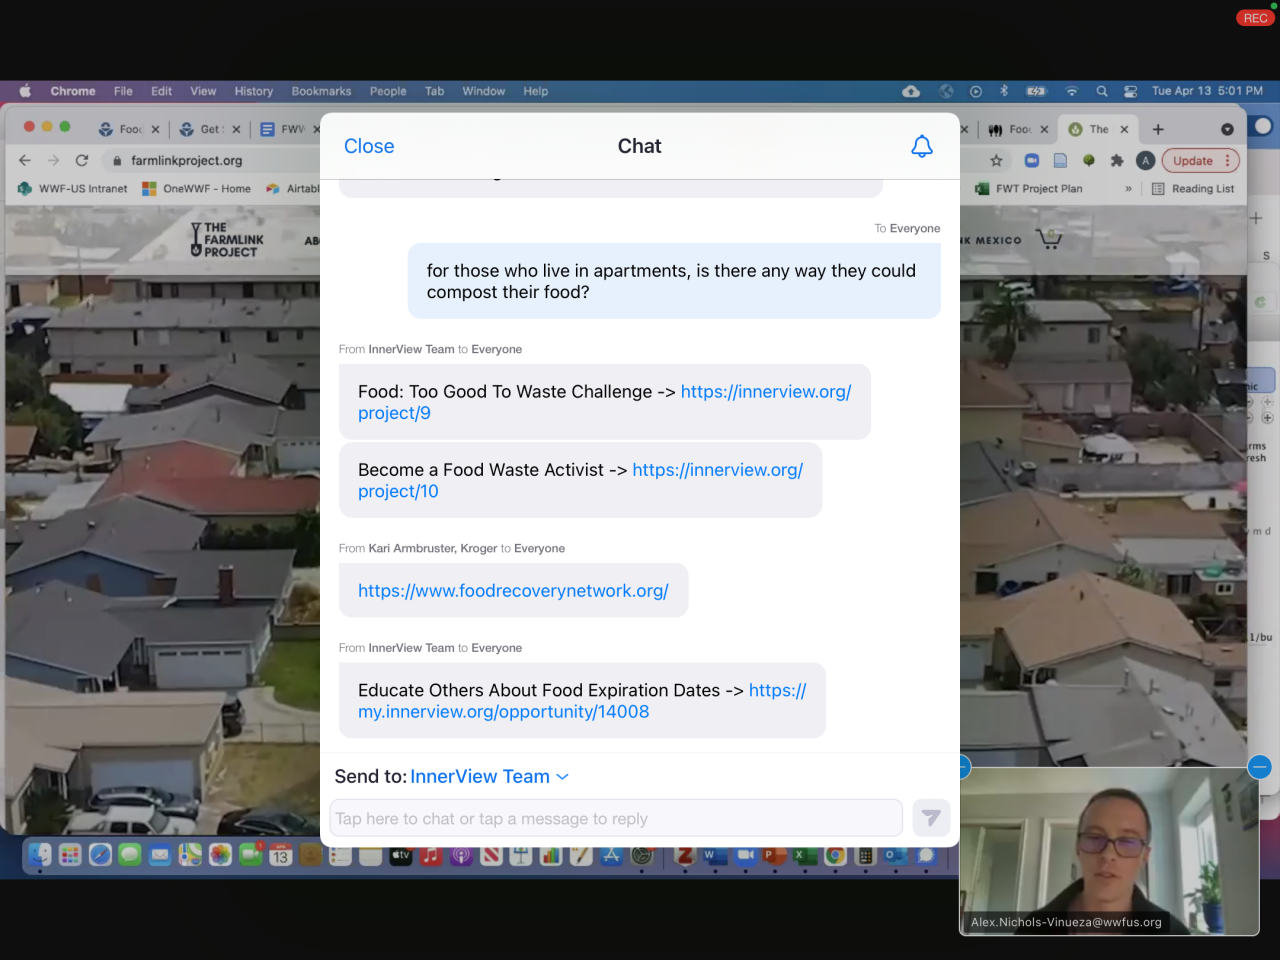The height and width of the screenshot is (960, 1280).
Task: Open the History menu in menu bar
Action: (253, 91)
